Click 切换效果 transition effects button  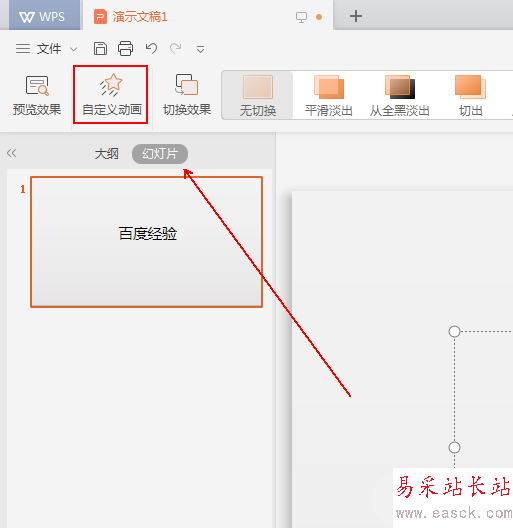coord(187,96)
